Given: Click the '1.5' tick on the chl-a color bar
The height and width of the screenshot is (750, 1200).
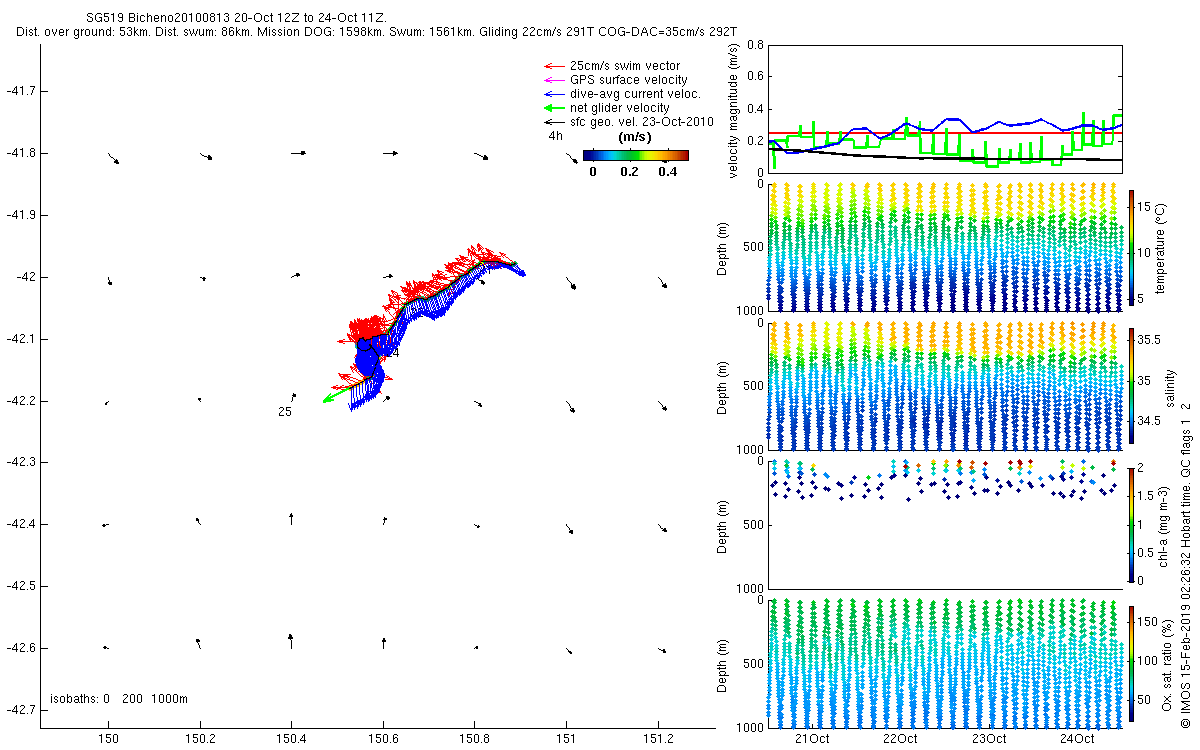Looking at the screenshot, I should pos(1146,495).
